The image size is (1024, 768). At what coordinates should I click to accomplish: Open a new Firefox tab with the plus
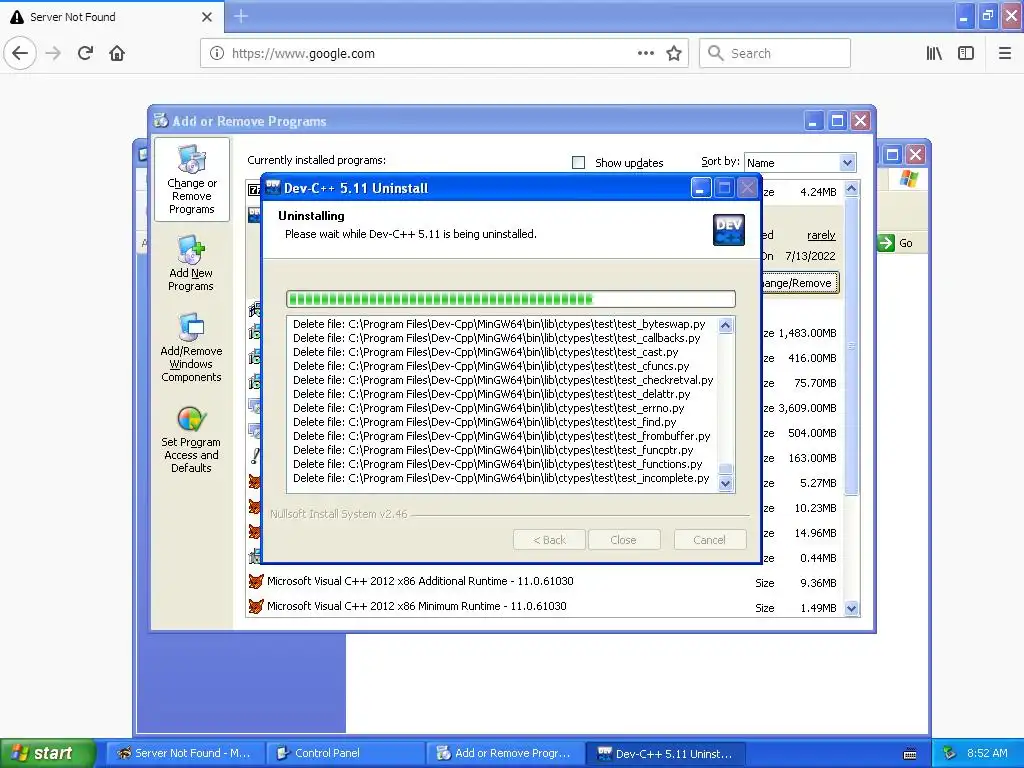coord(241,16)
